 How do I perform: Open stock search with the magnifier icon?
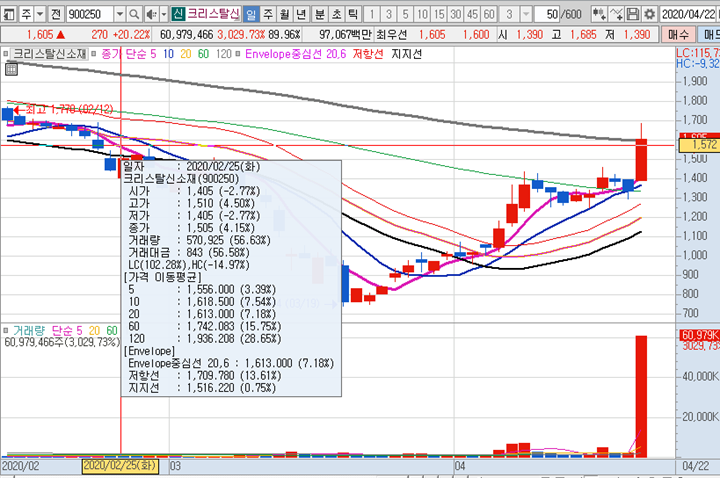[x=134, y=15]
